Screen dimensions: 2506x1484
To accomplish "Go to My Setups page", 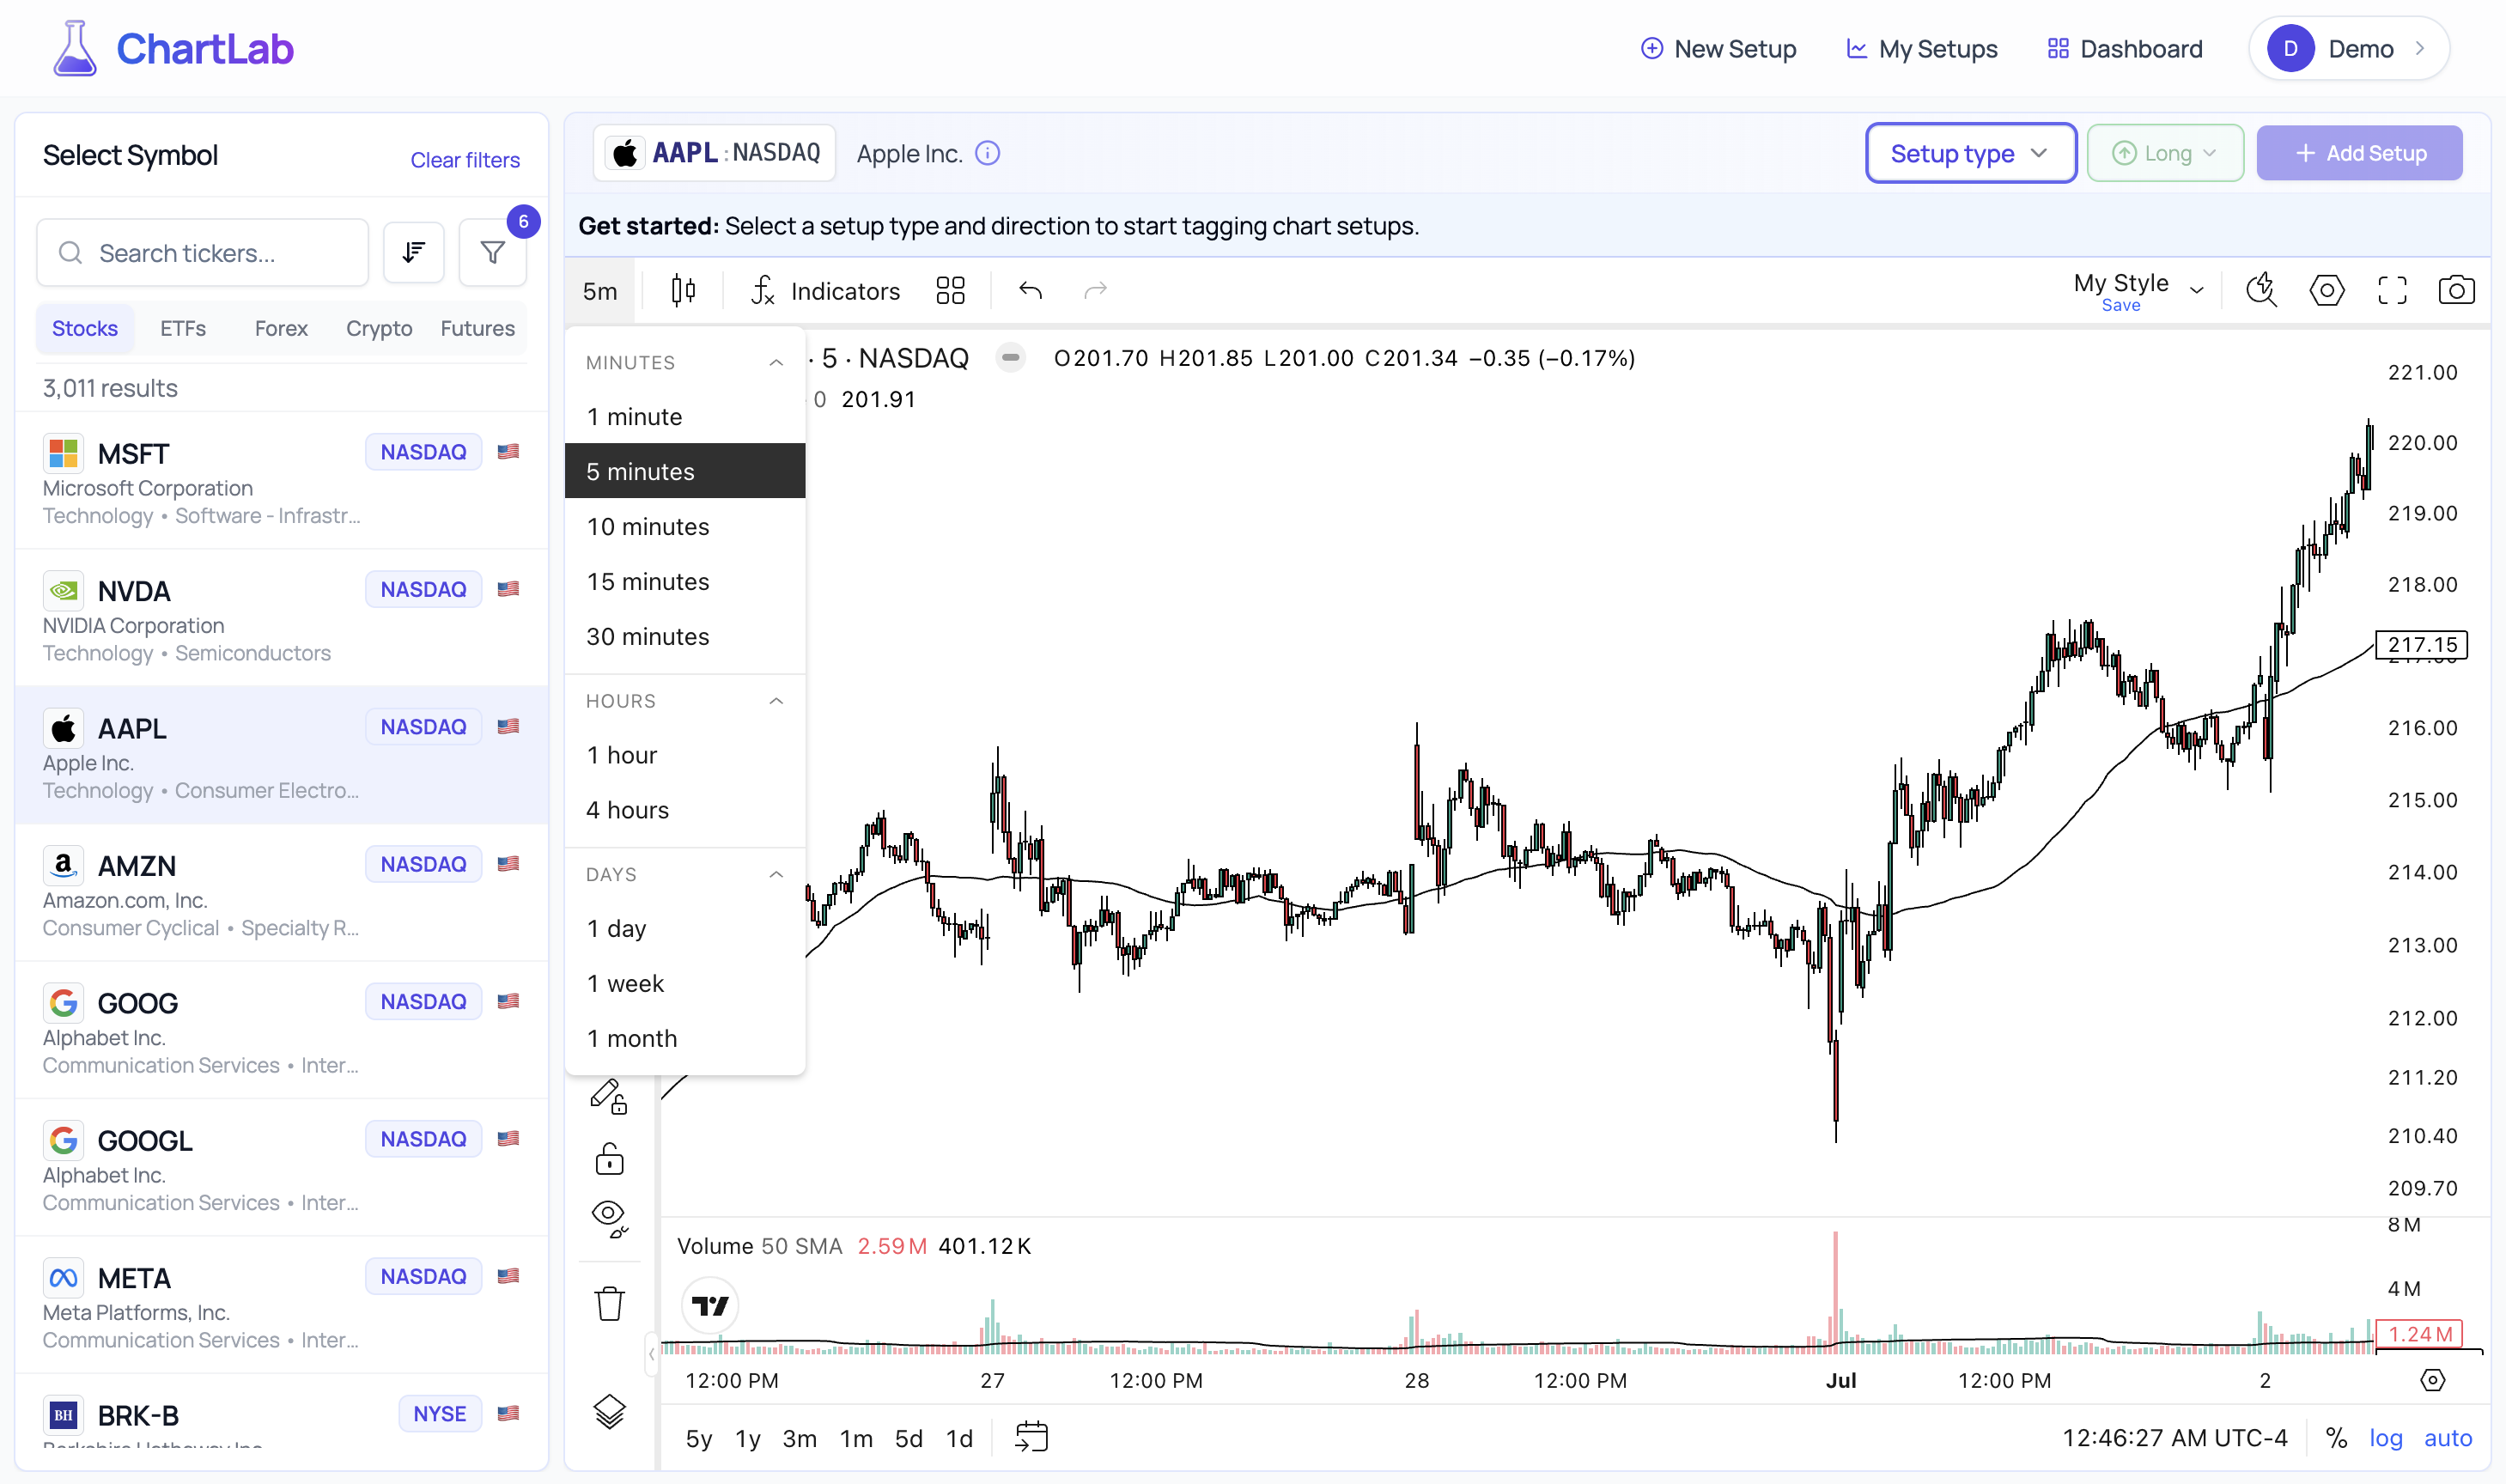I will point(1920,48).
